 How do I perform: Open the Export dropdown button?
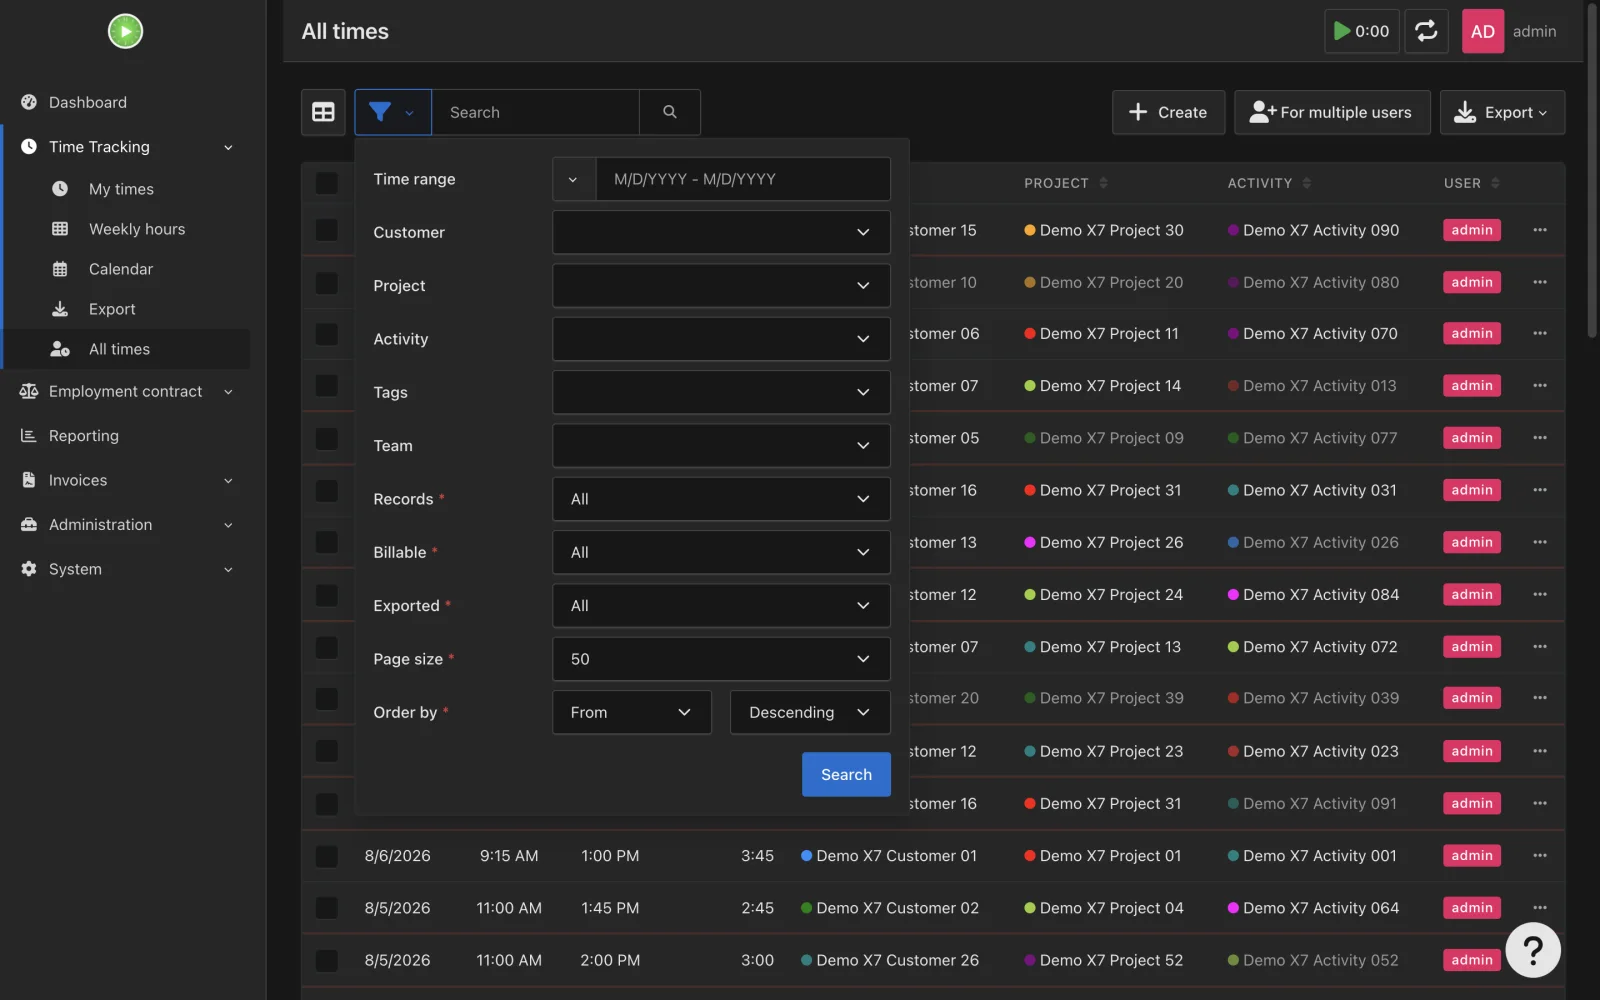[x=1502, y=112]
